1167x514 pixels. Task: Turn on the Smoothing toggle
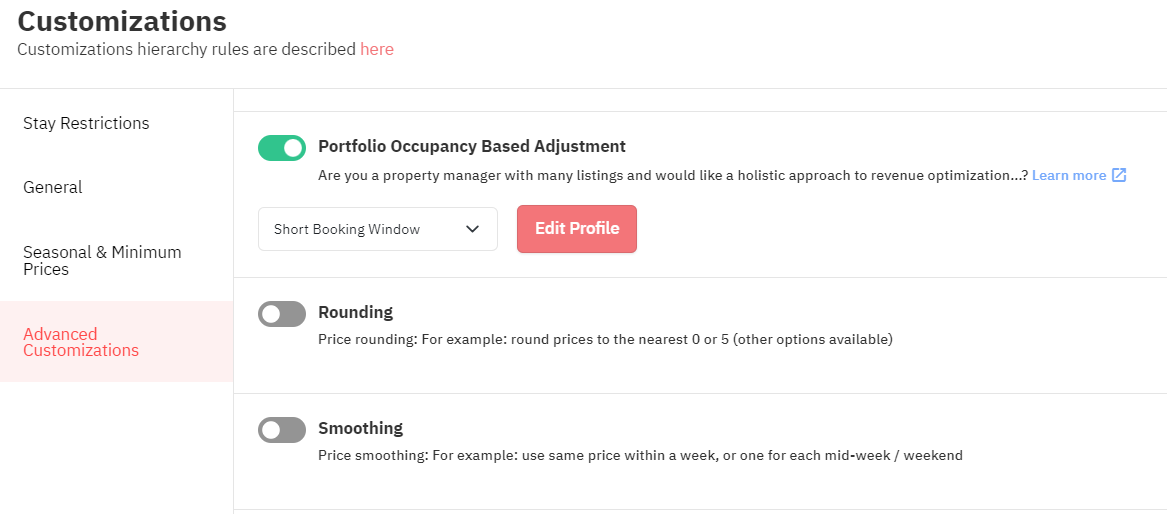(282, 430)
